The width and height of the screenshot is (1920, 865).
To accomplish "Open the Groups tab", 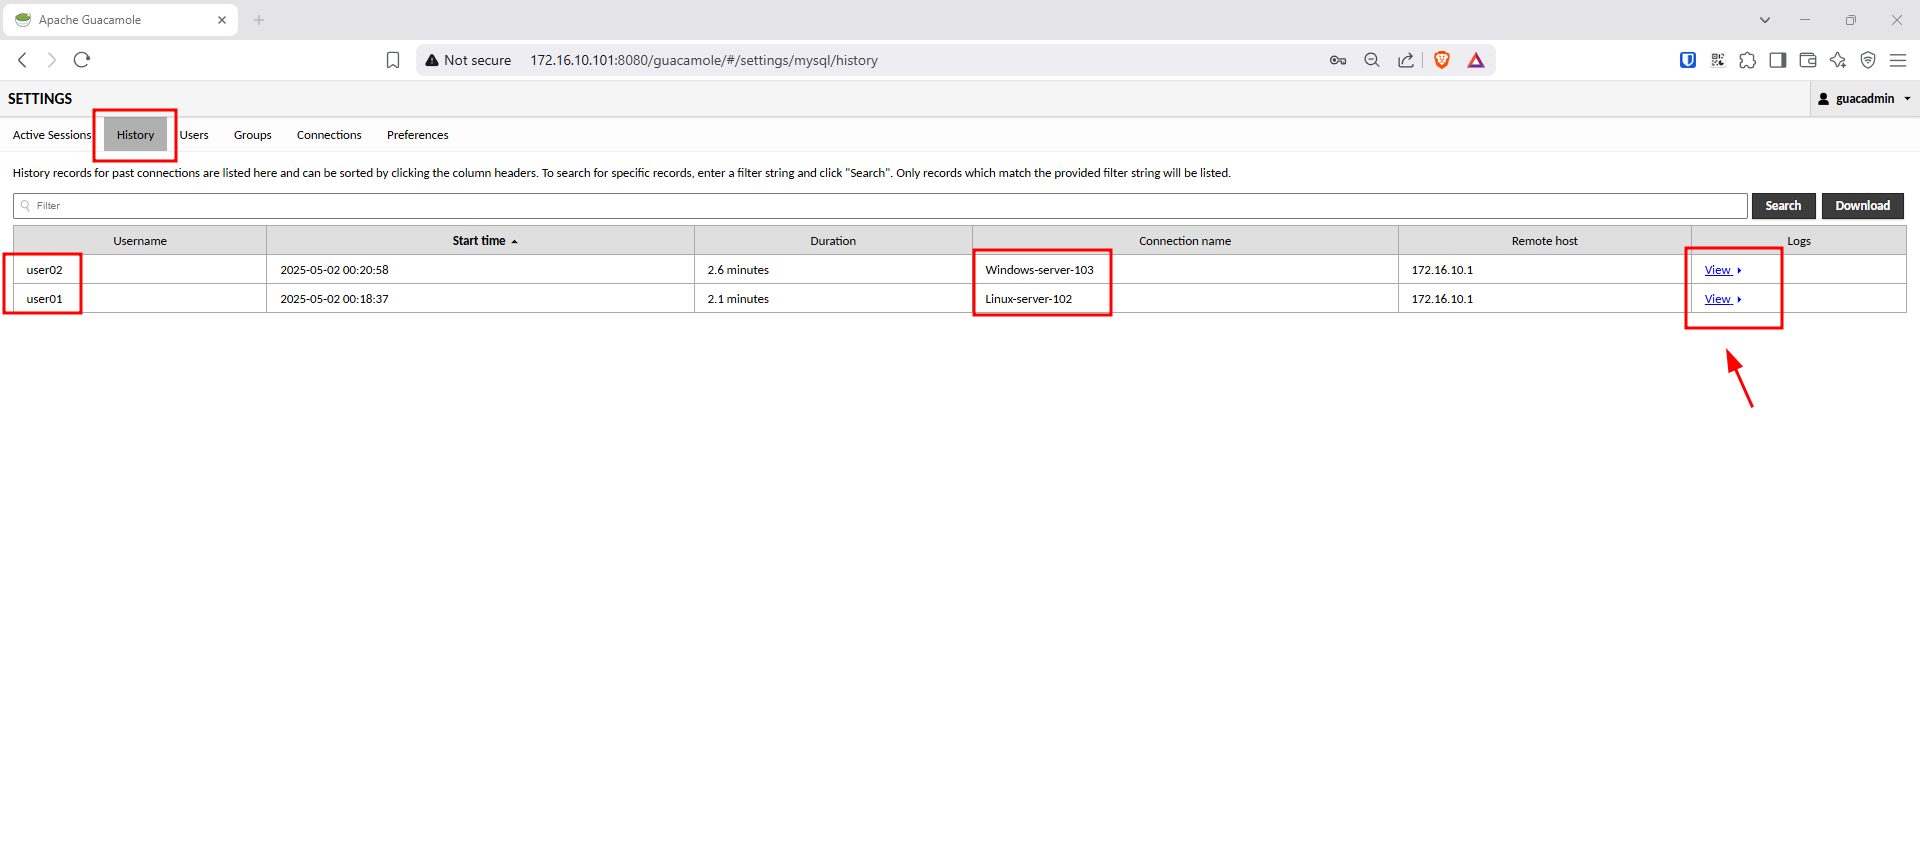I will pos(253,135).
